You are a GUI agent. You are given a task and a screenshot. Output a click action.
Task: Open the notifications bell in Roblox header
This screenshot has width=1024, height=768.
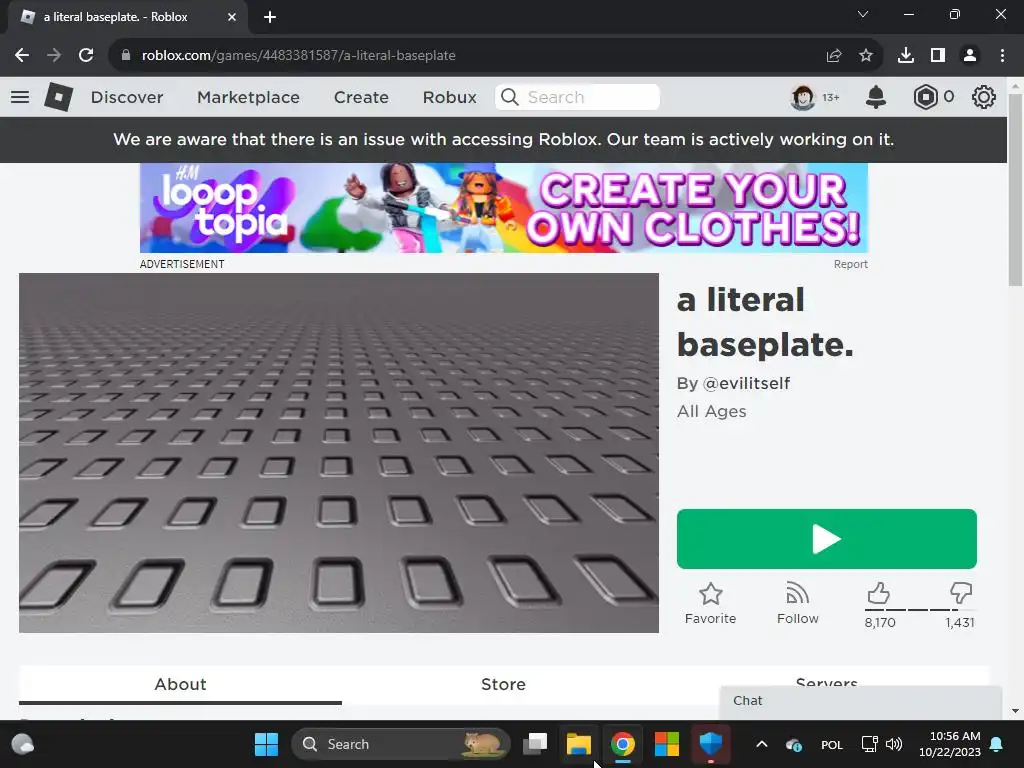(x=876, y=97)
